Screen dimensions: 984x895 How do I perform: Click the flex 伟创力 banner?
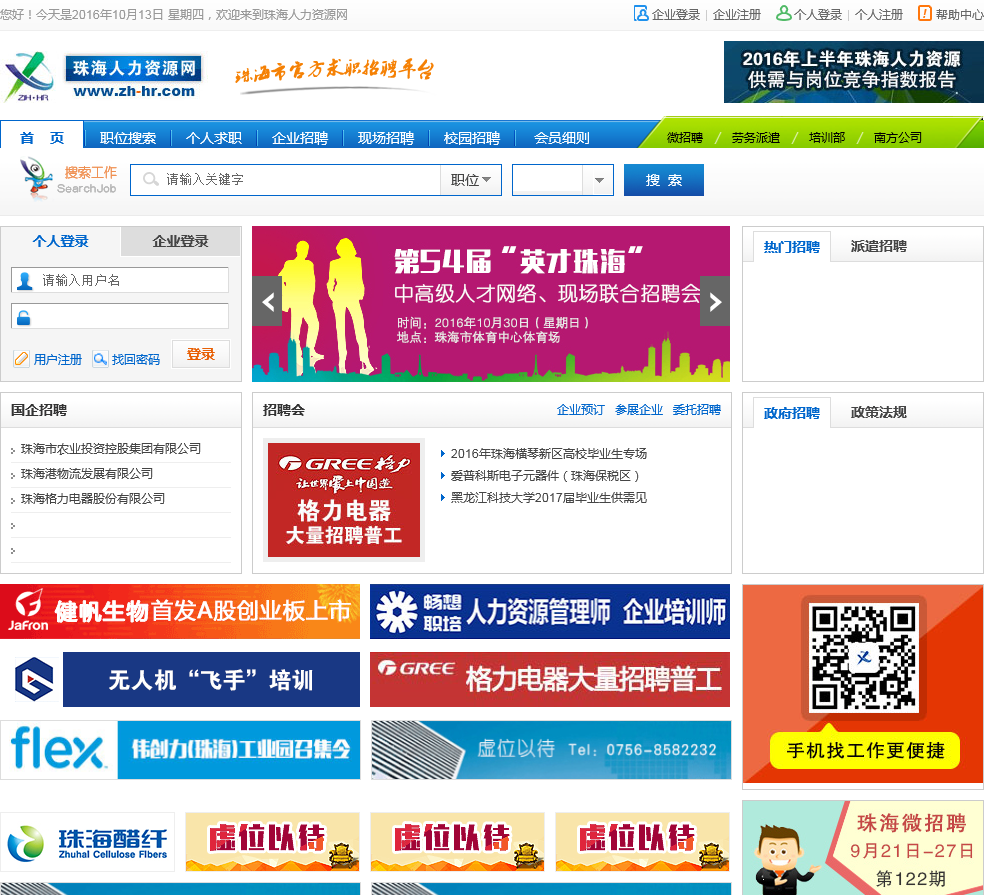click(180, 749)
